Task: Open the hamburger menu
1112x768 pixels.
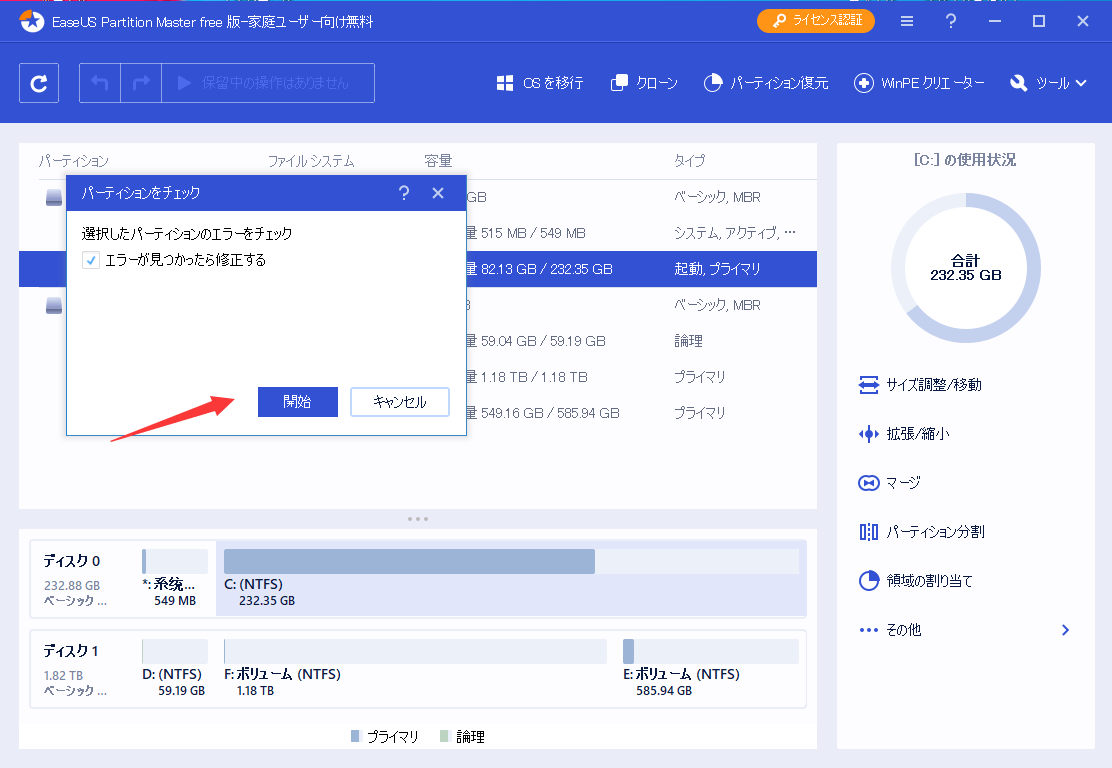Action: [x=906, y=20]
